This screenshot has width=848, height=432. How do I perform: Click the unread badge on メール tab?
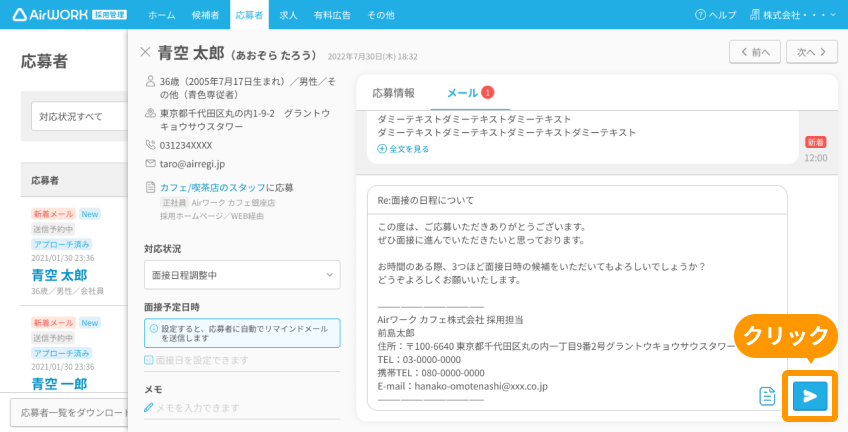point(487,93)
